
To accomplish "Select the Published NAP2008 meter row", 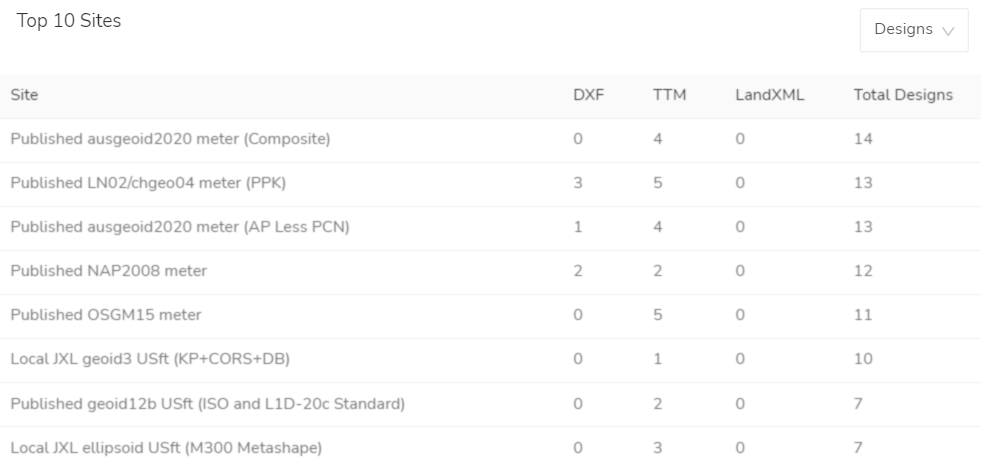I will click(490, 271).
